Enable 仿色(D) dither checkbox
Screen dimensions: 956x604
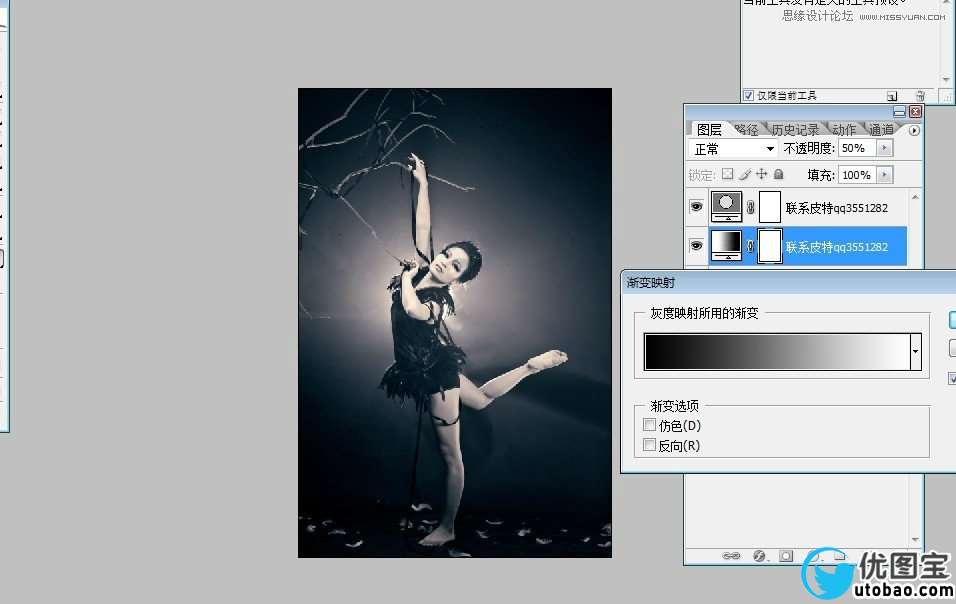tap(650, 425)
